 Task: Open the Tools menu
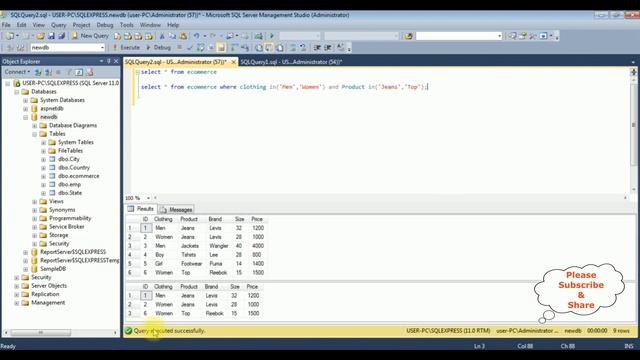[127, 25]
